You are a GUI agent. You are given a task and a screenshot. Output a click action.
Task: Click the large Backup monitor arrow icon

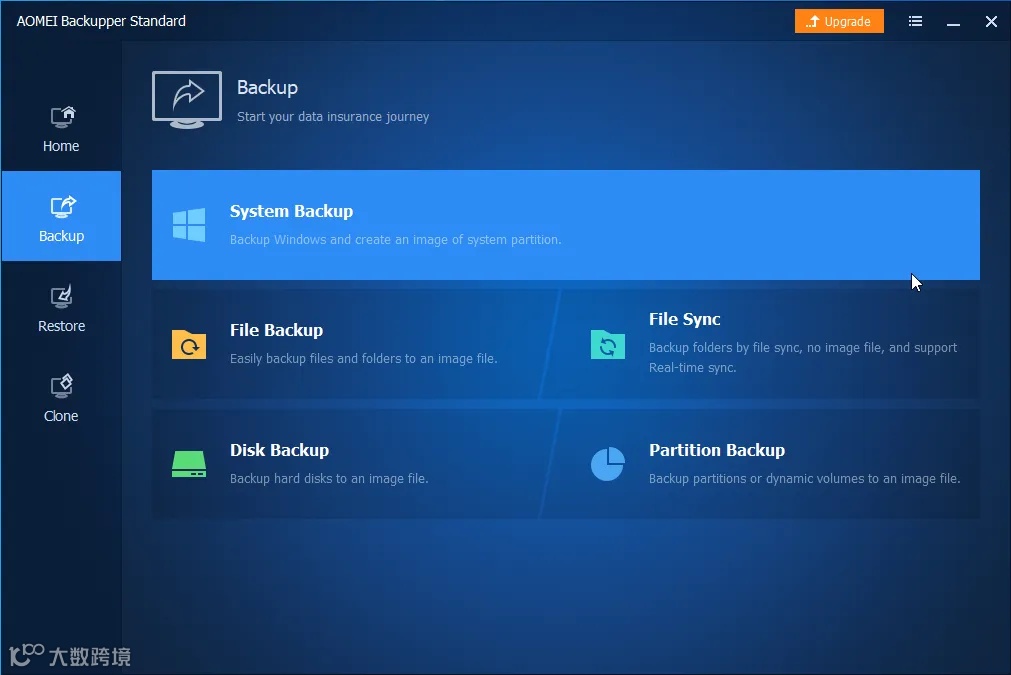point(187,100)
